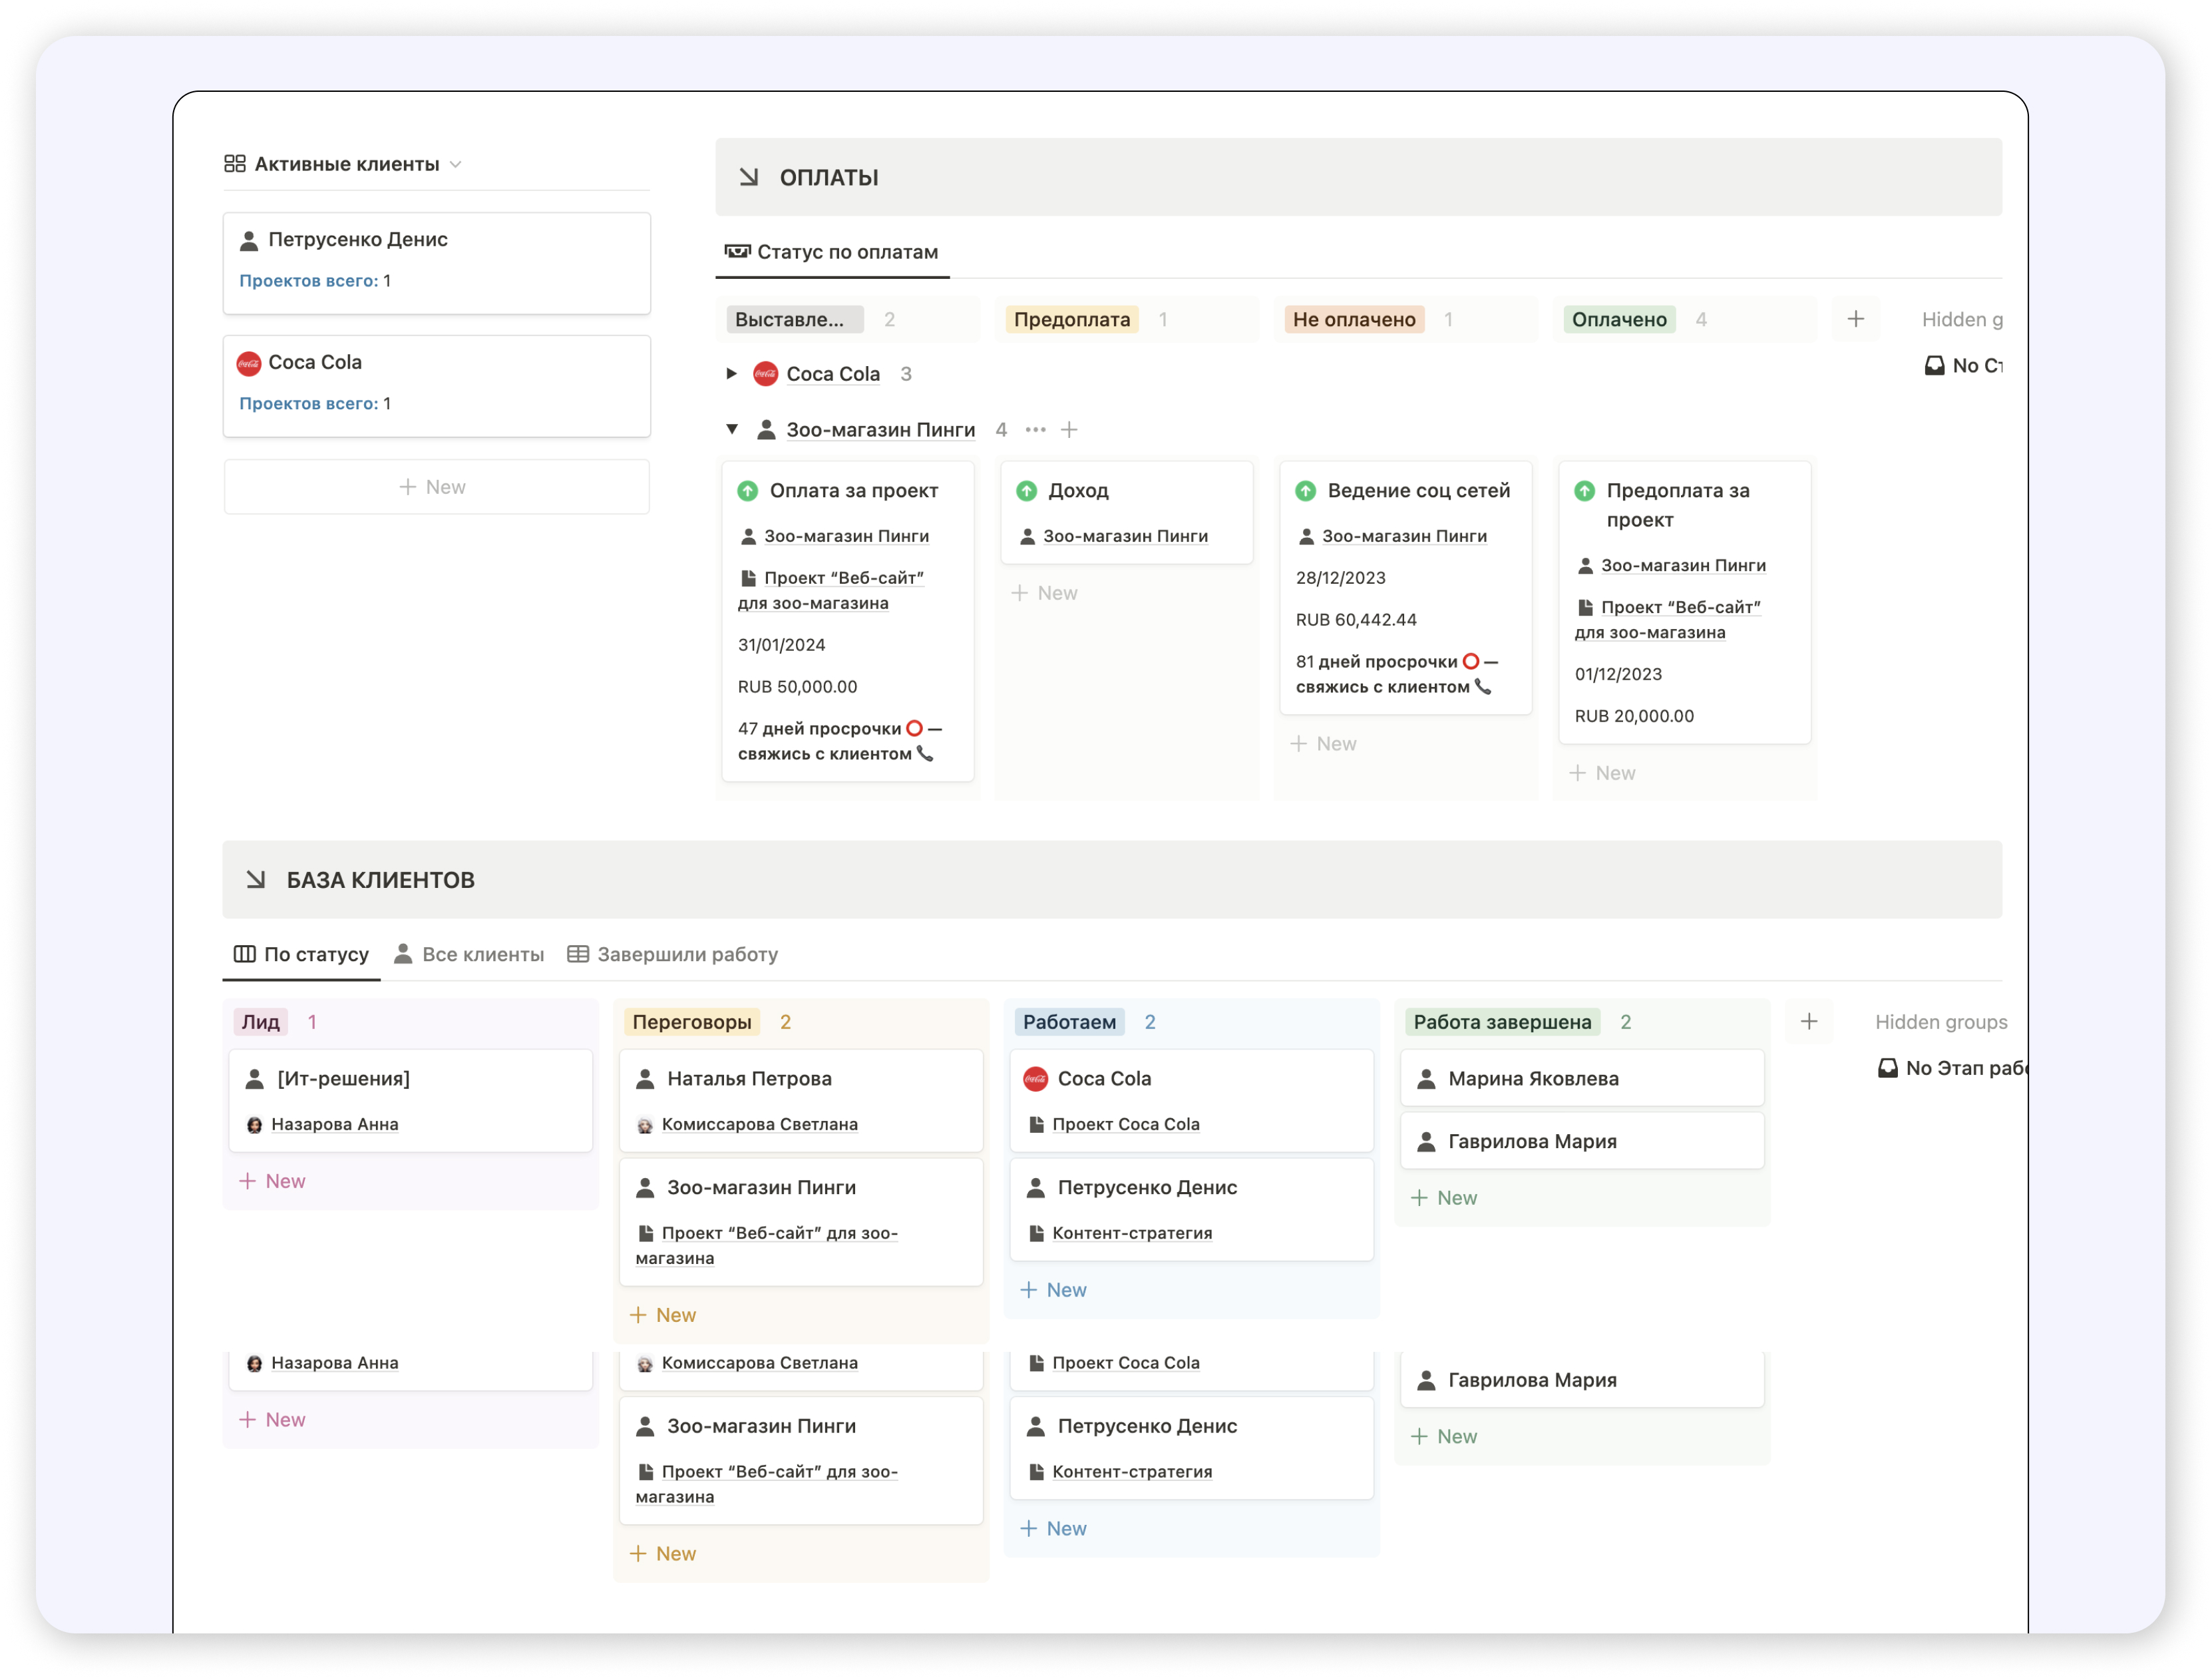Click the gallery view icon beside Активные клиенты
The image size is (2212, 1680).
tap(236, 163)
